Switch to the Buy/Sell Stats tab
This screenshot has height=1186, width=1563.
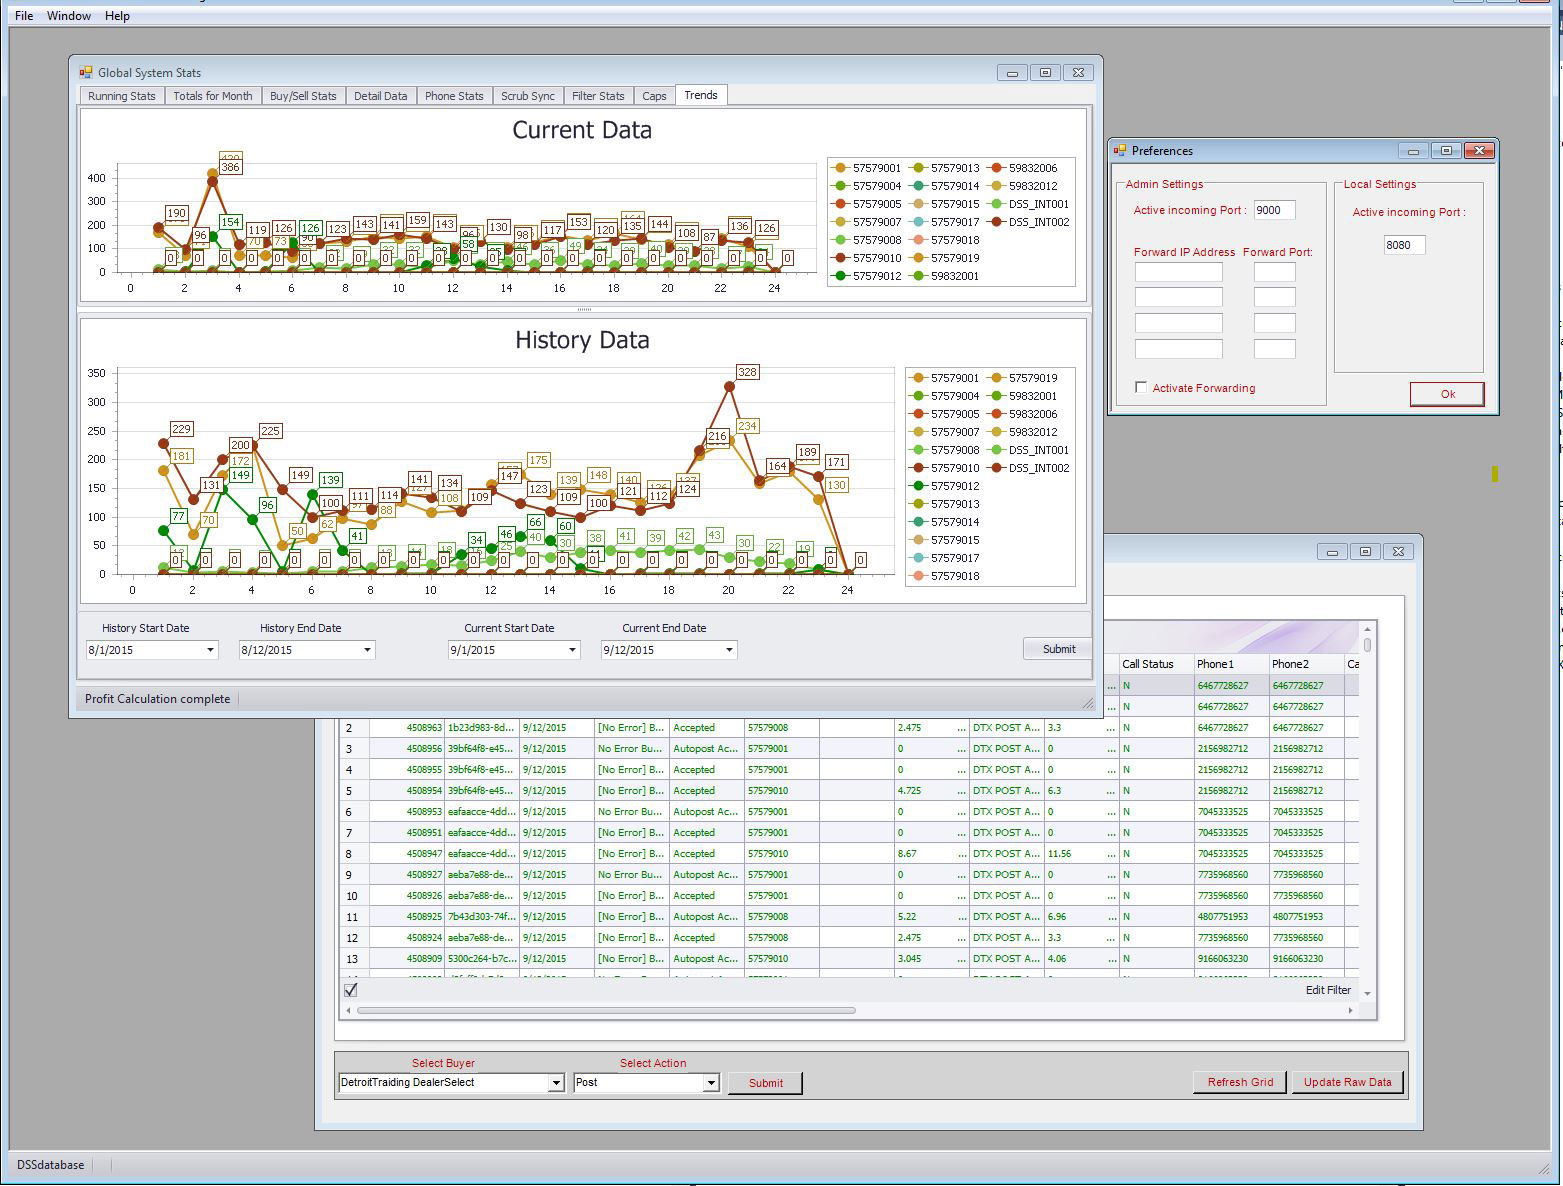point(303,96)
